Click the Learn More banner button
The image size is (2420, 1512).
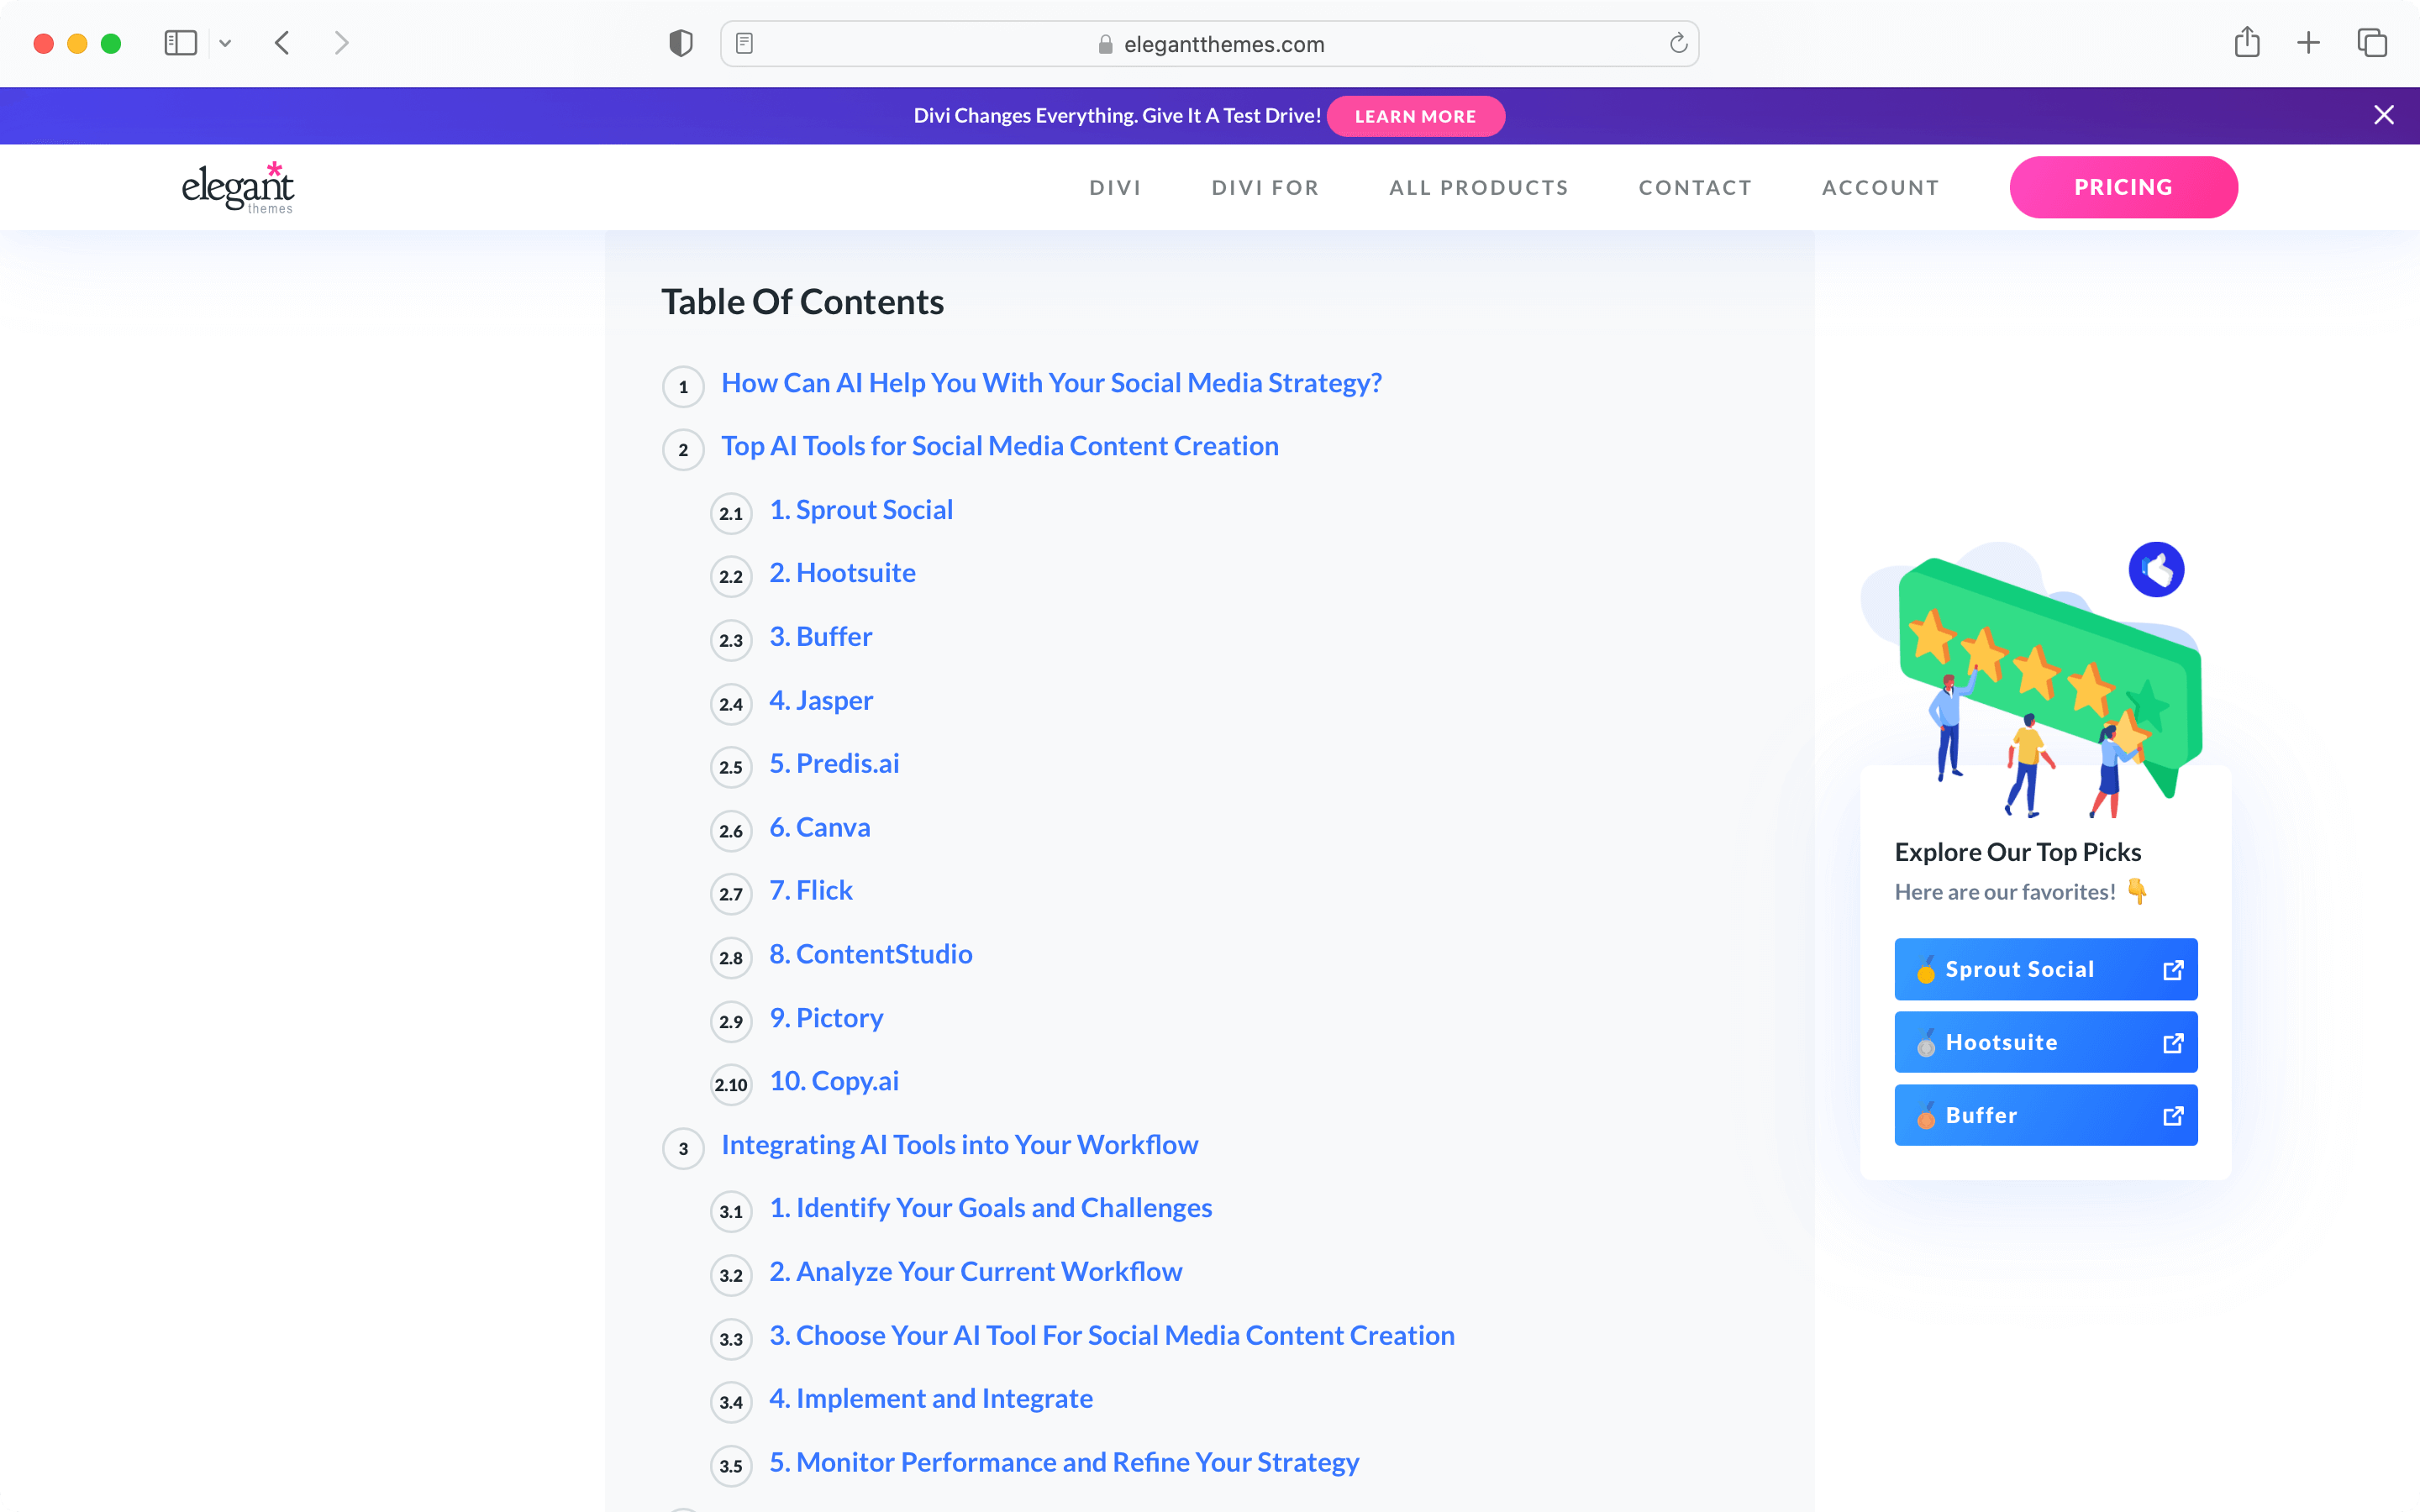[x=1415, y=116]
